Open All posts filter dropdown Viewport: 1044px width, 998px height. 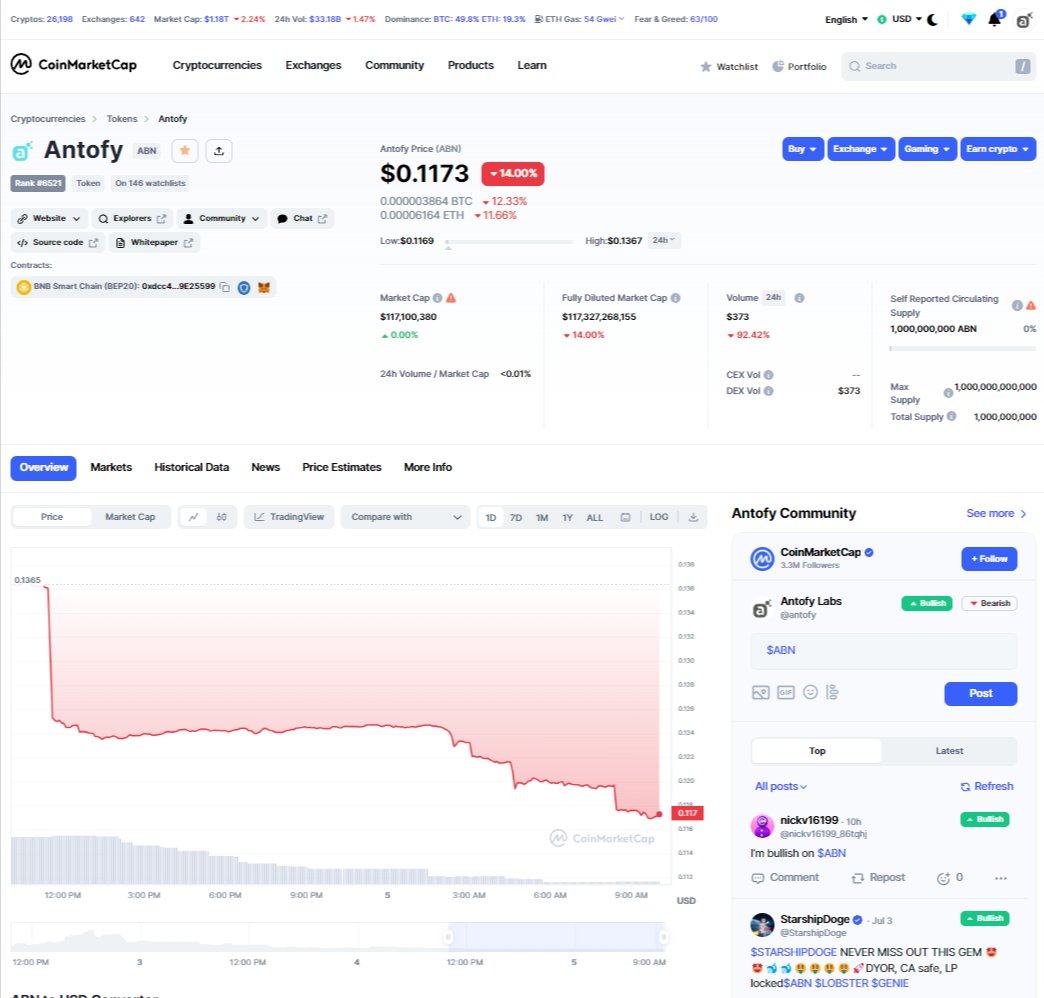point(780,786)
